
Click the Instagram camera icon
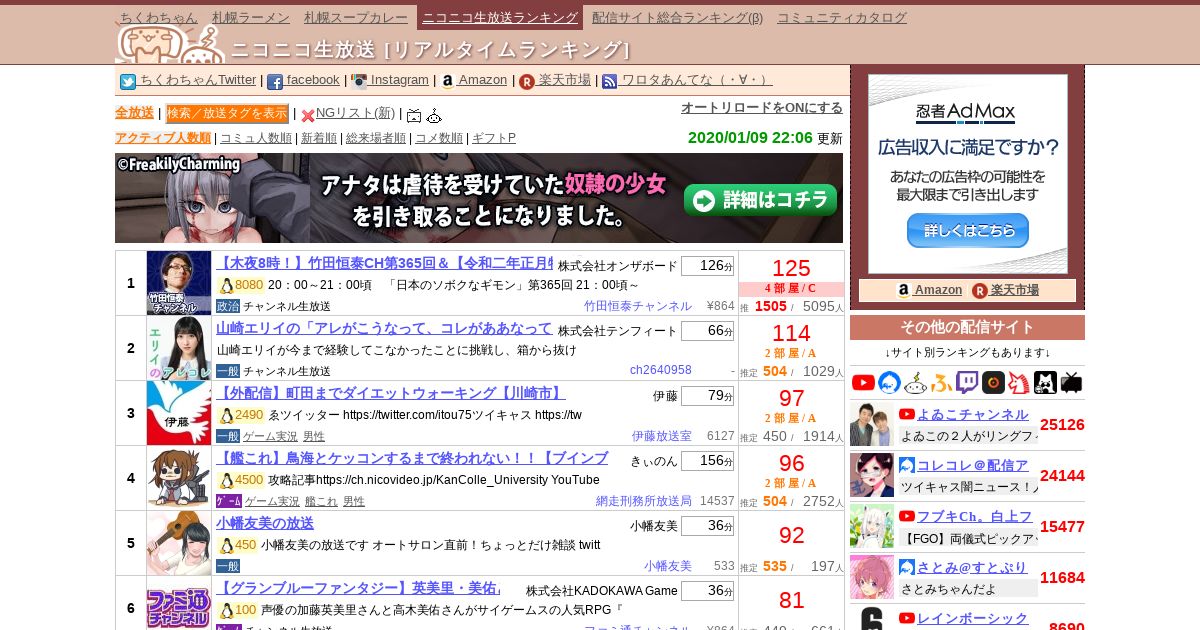coord(359,82)
